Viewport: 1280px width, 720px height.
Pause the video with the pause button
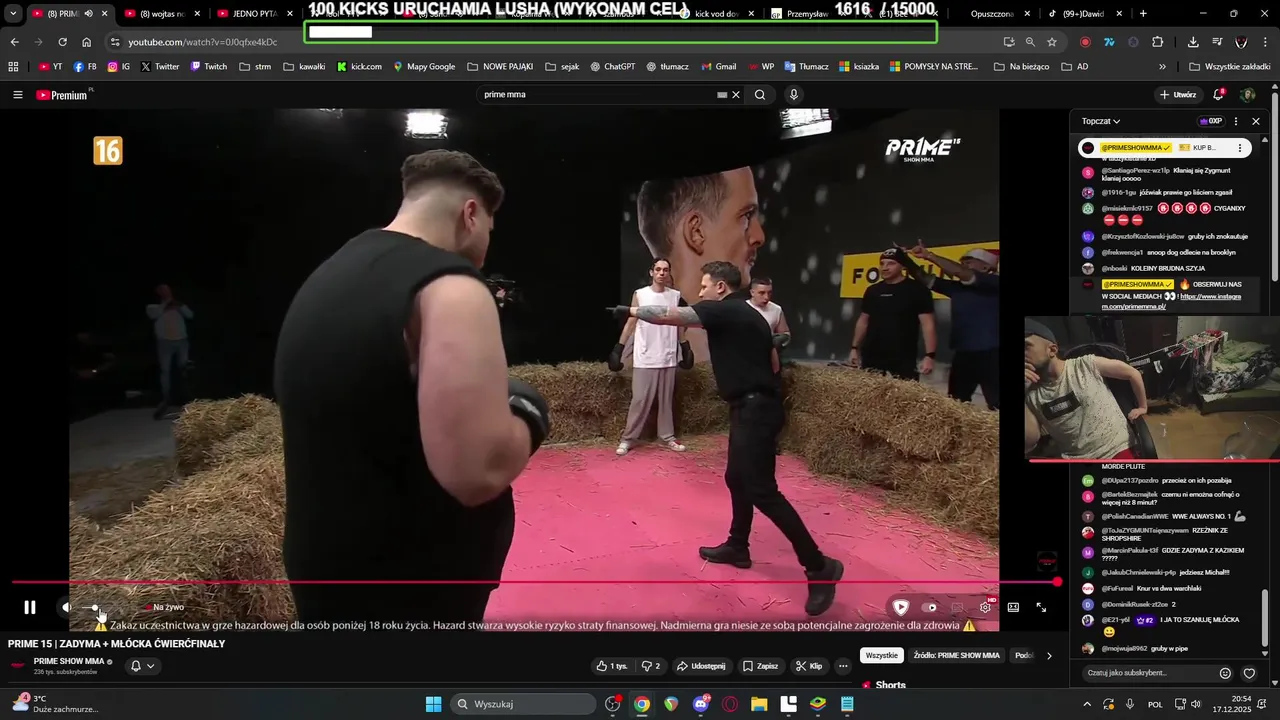click(30, 607)
